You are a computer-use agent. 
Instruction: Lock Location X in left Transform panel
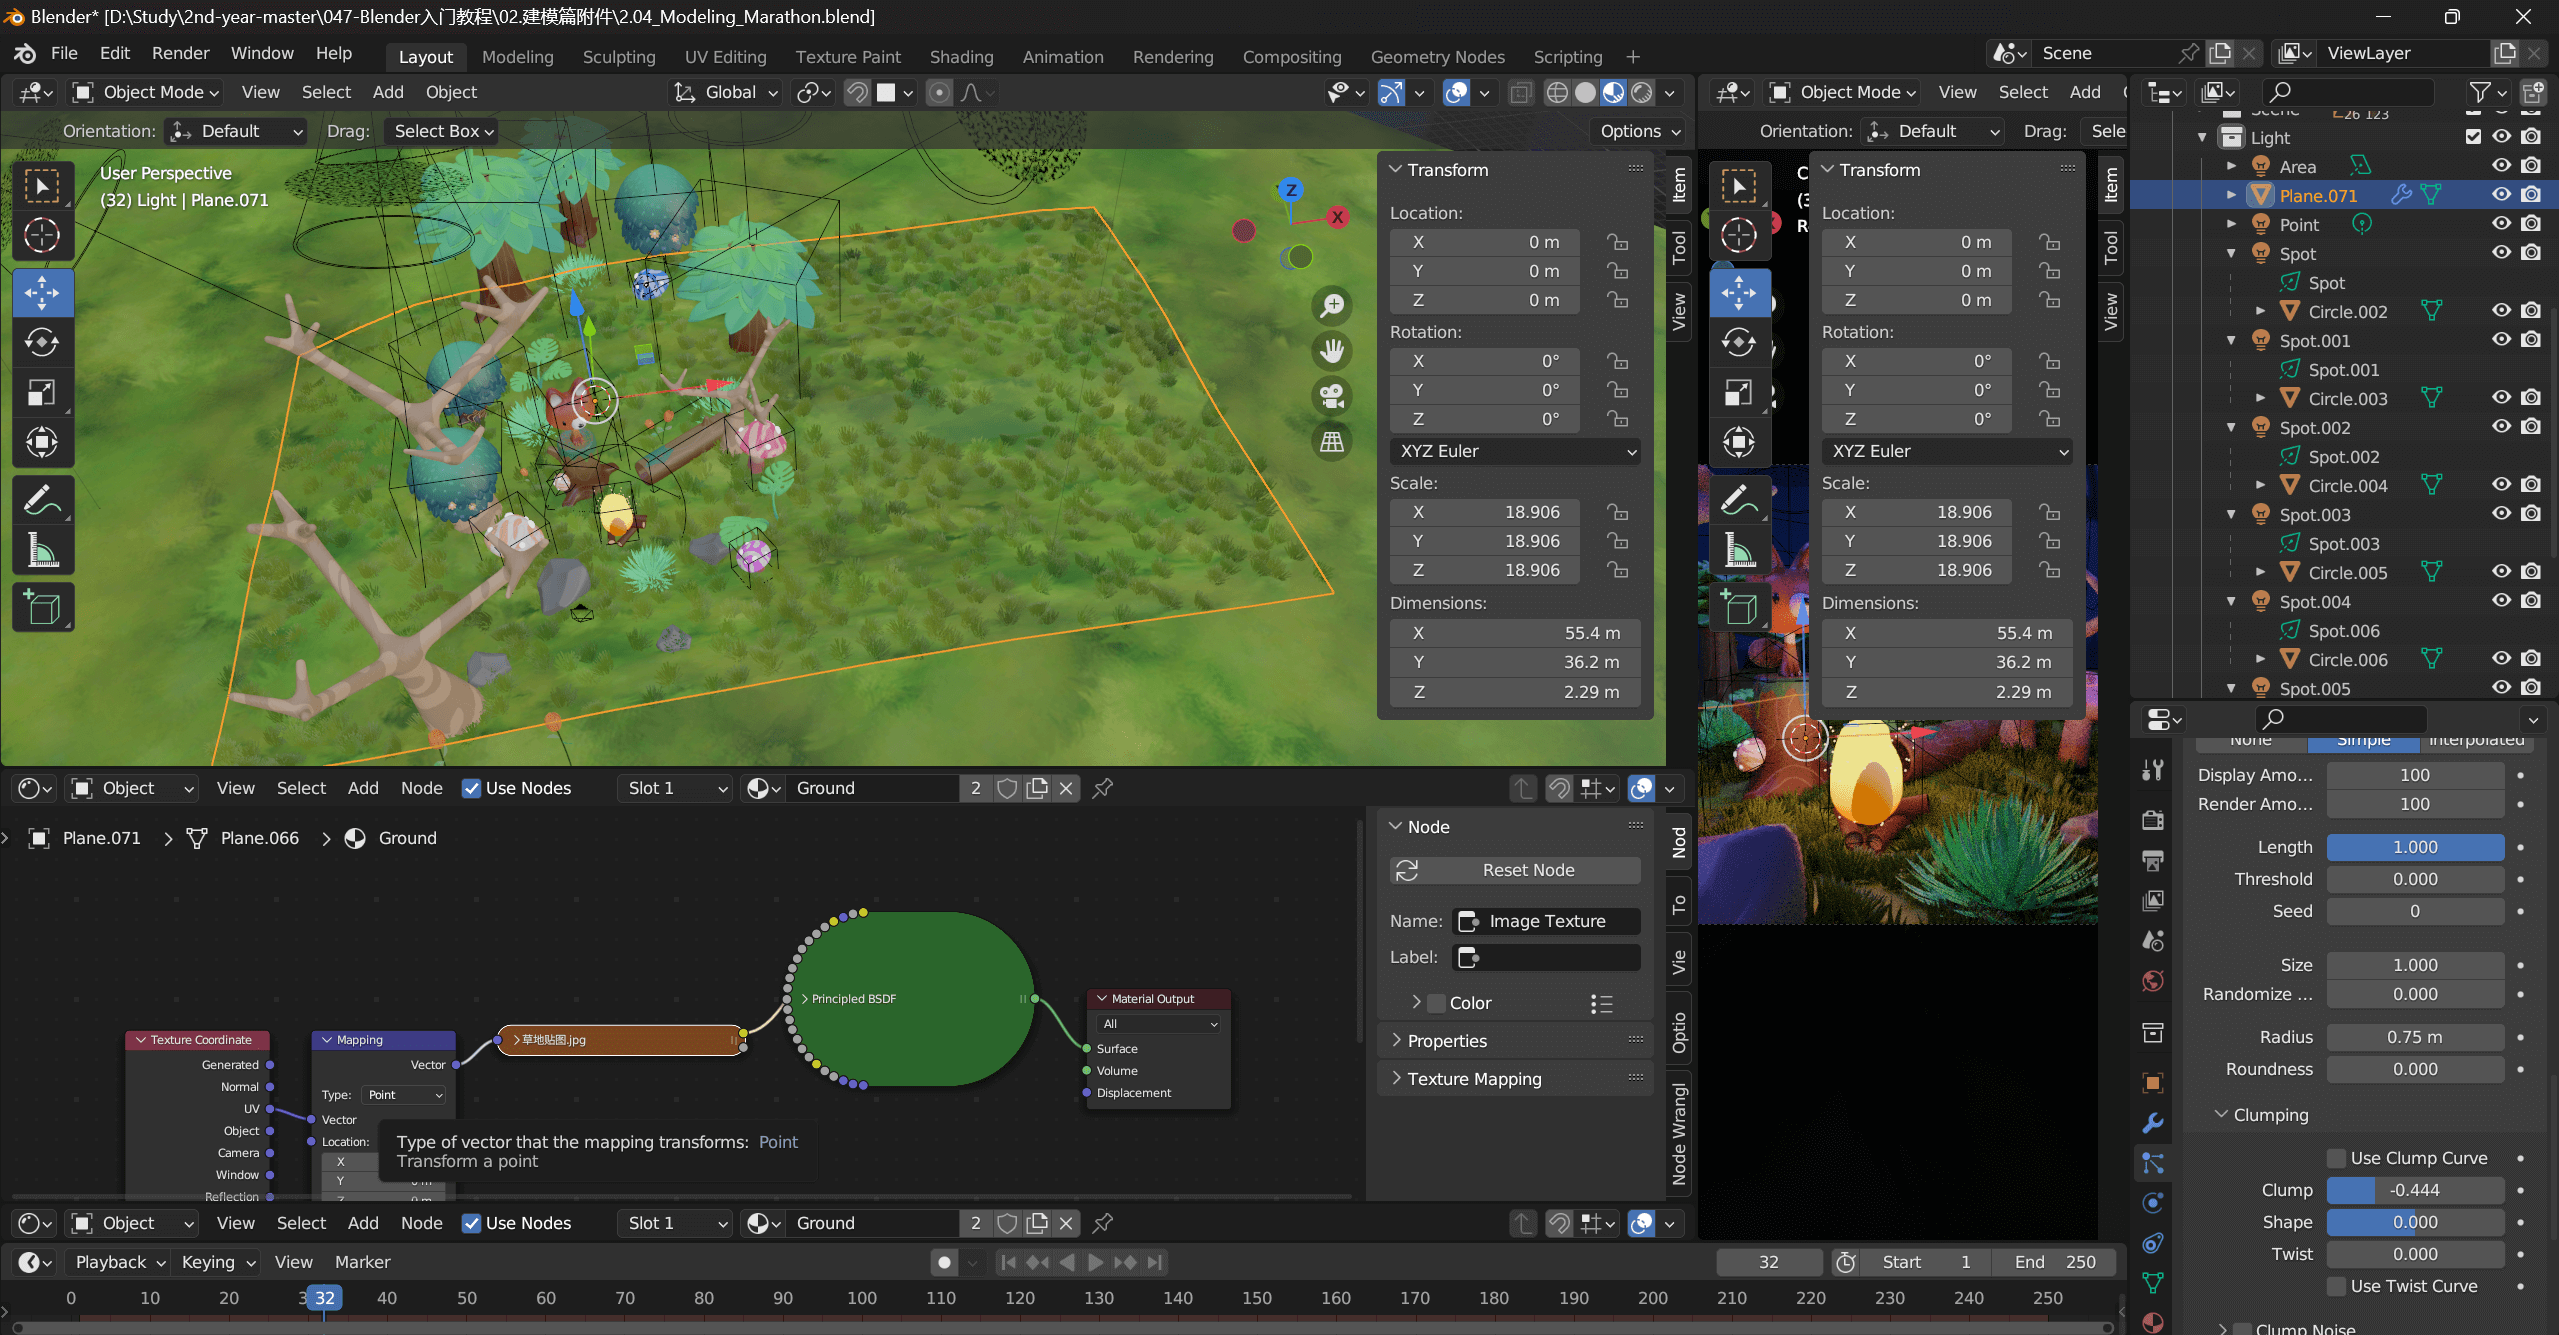point(1617,242)
